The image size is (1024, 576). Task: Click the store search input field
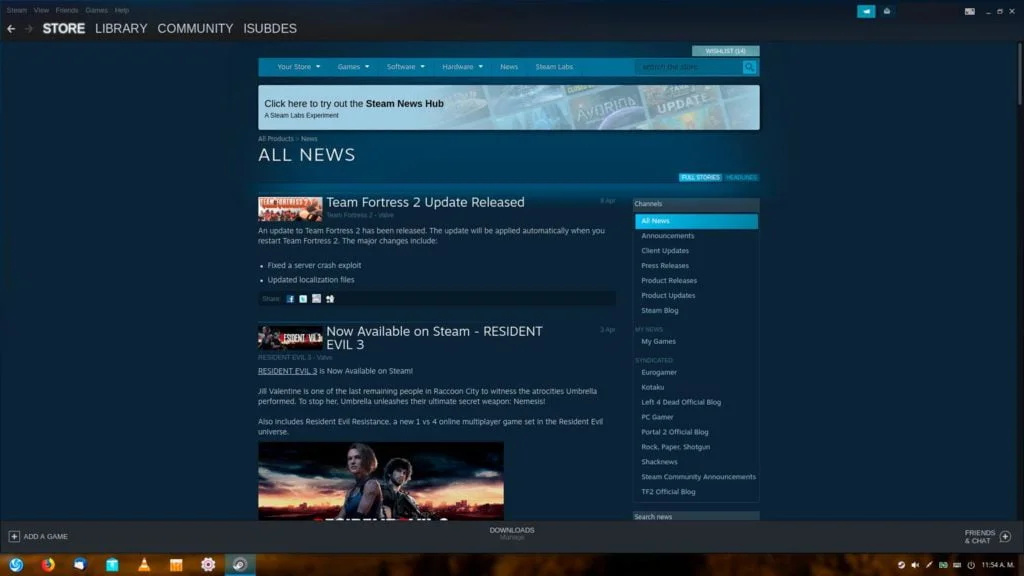688,67
